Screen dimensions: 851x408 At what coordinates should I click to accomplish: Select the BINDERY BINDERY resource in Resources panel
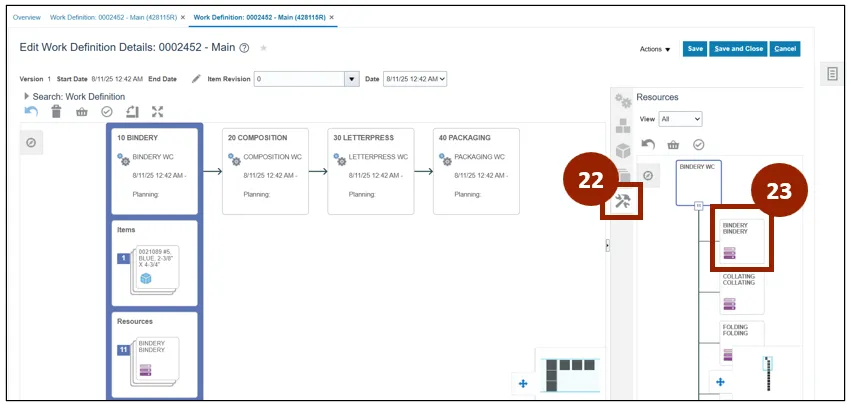coord(742,241)
